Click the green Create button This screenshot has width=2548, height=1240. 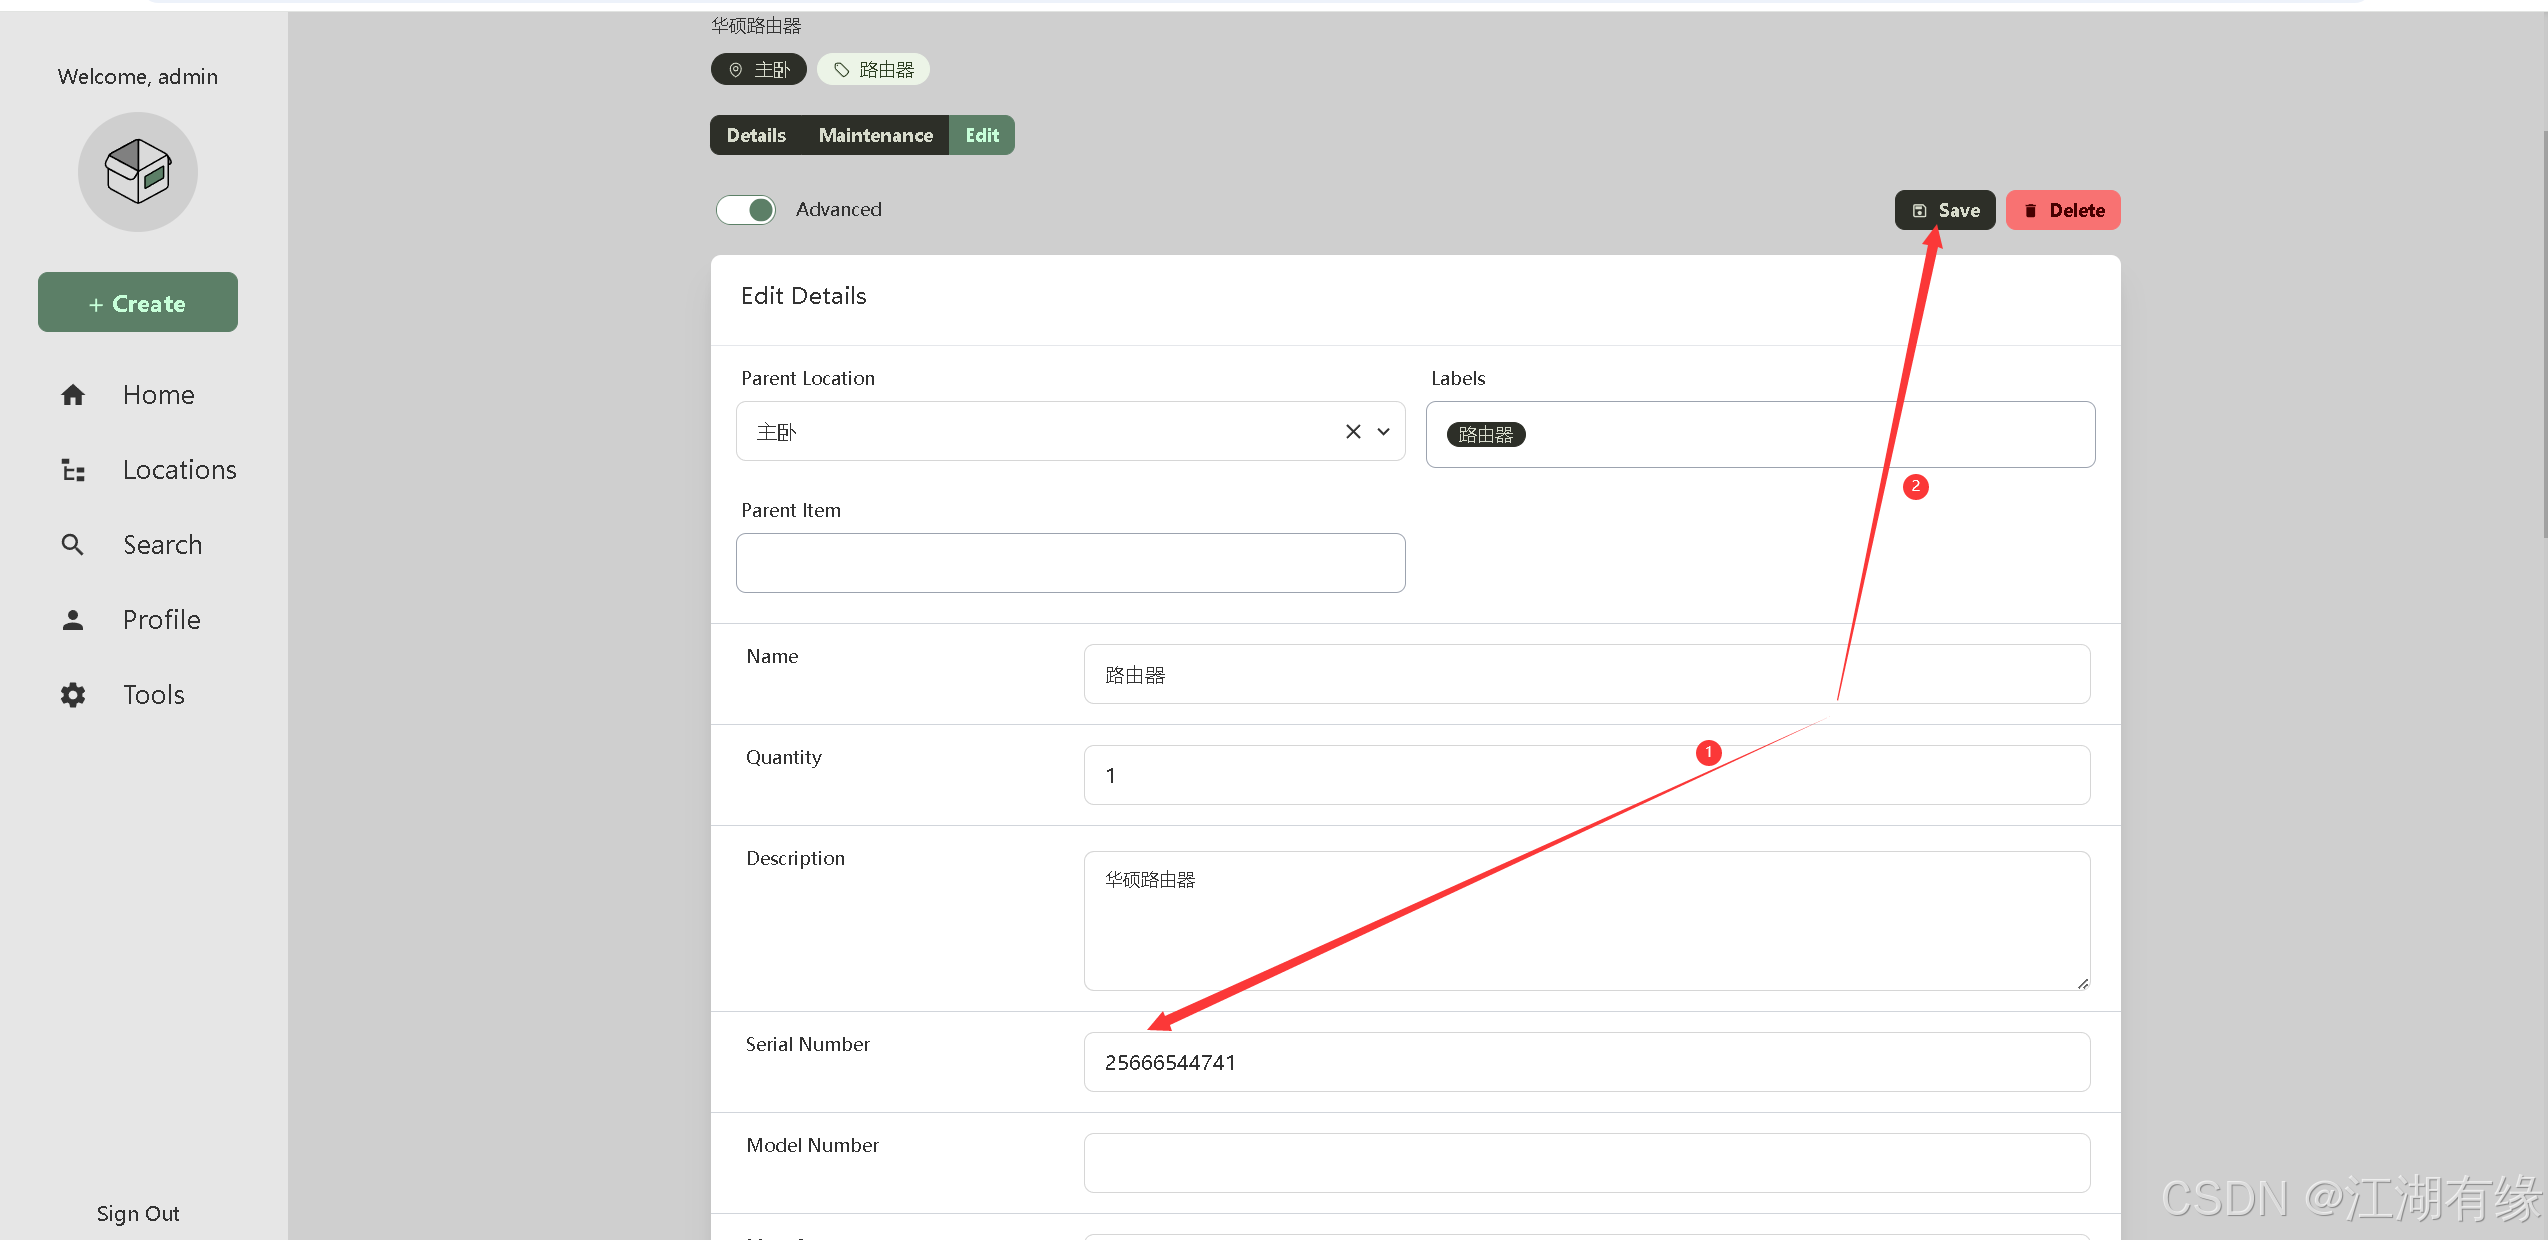[x=138, y=303]
